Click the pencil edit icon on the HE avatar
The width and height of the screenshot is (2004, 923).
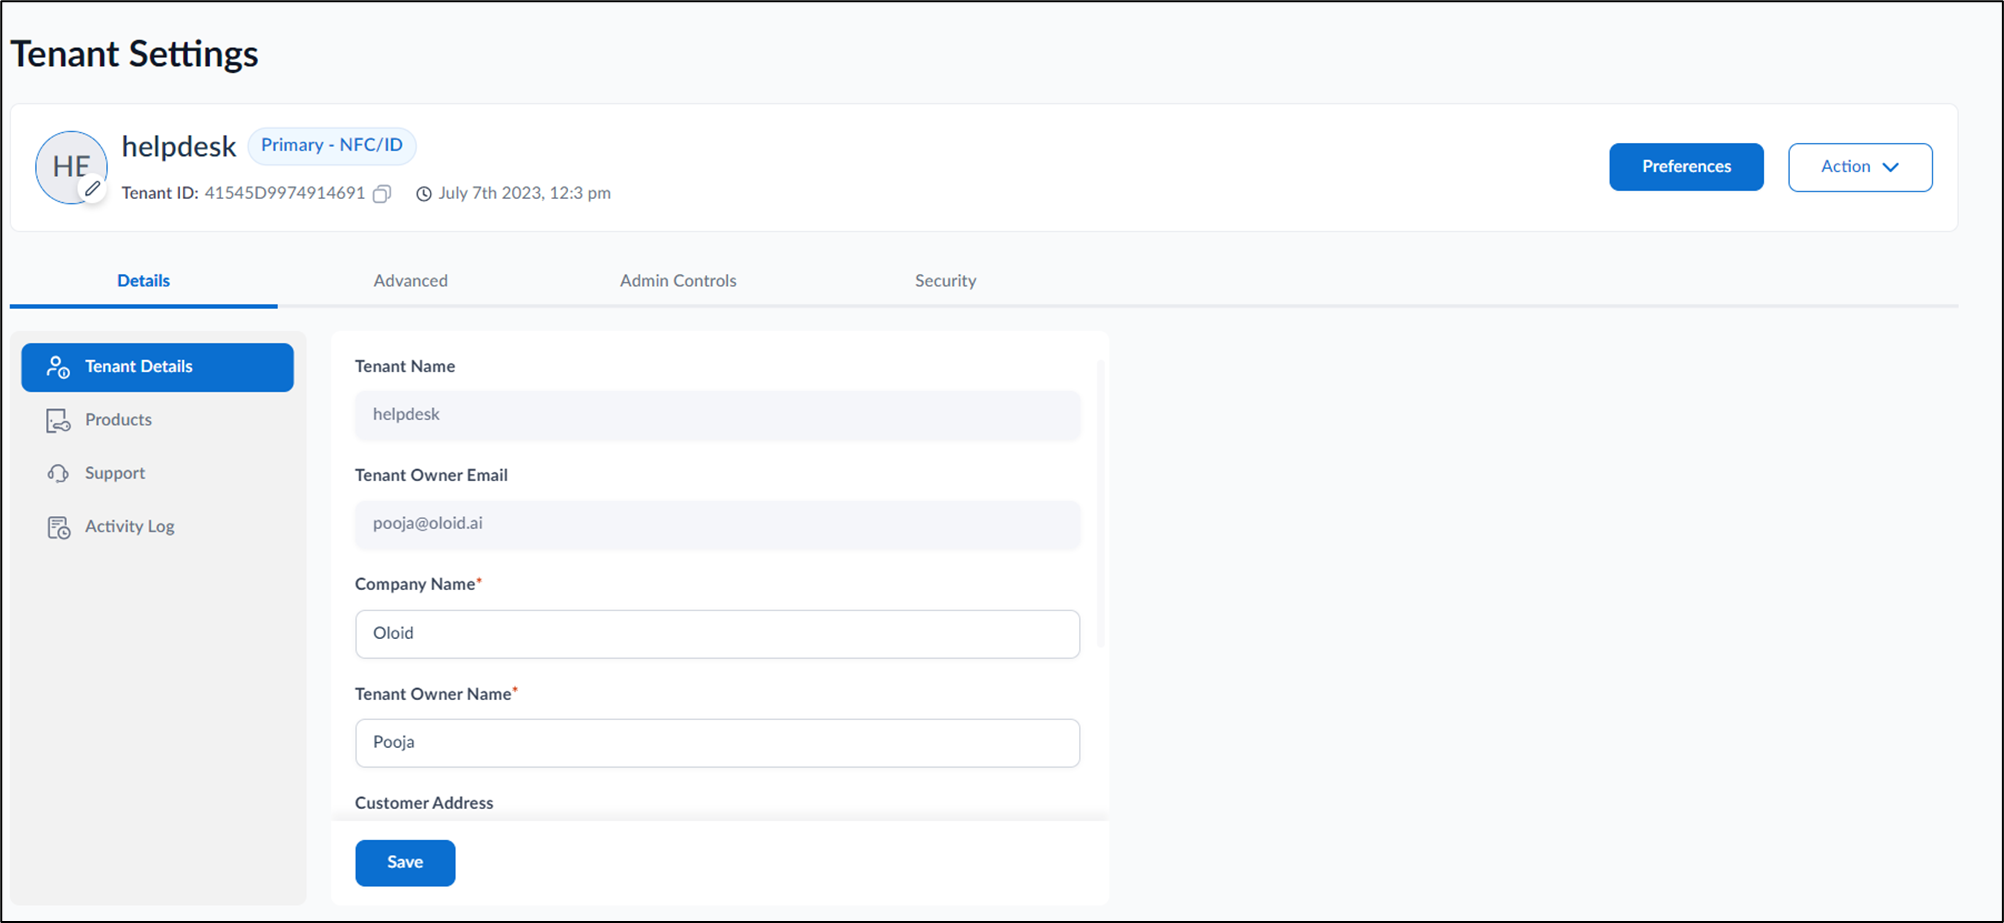pos(92,189)
